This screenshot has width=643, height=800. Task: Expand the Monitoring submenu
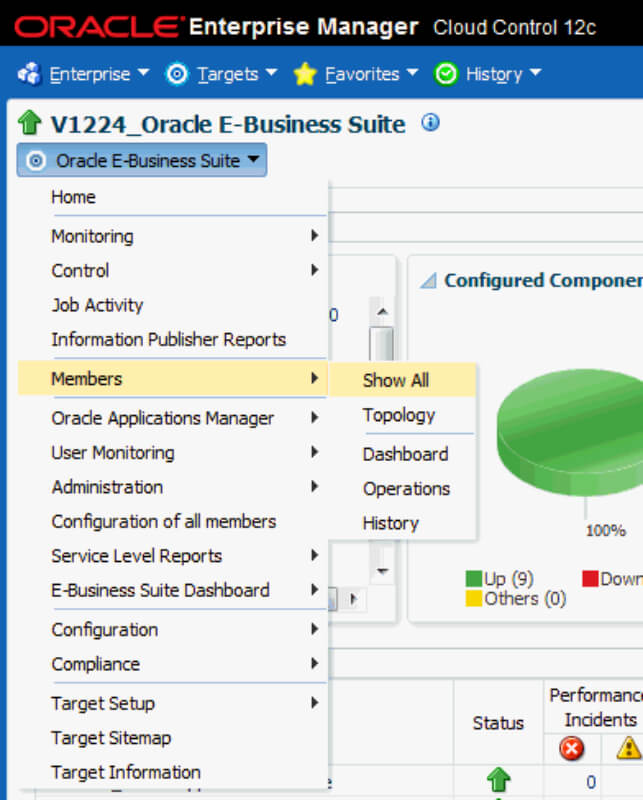click(172, 236)
